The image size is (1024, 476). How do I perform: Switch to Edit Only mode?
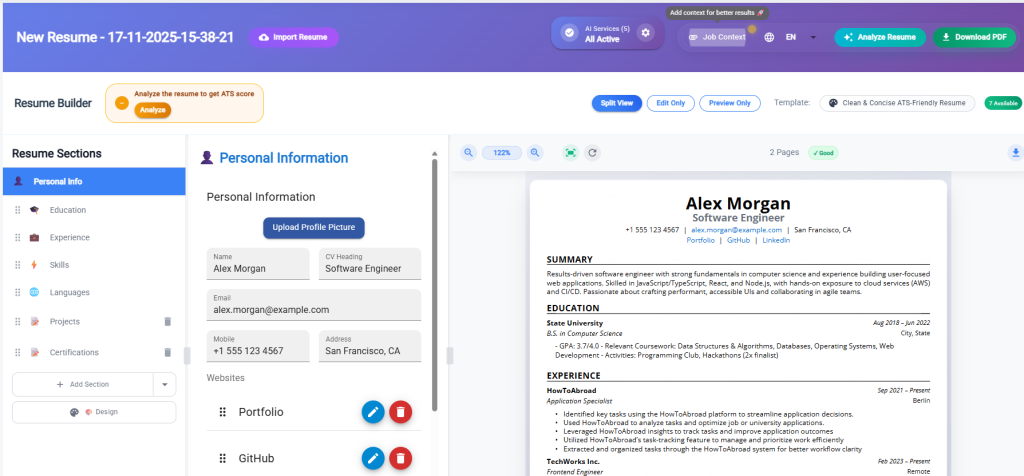point(671,103)
